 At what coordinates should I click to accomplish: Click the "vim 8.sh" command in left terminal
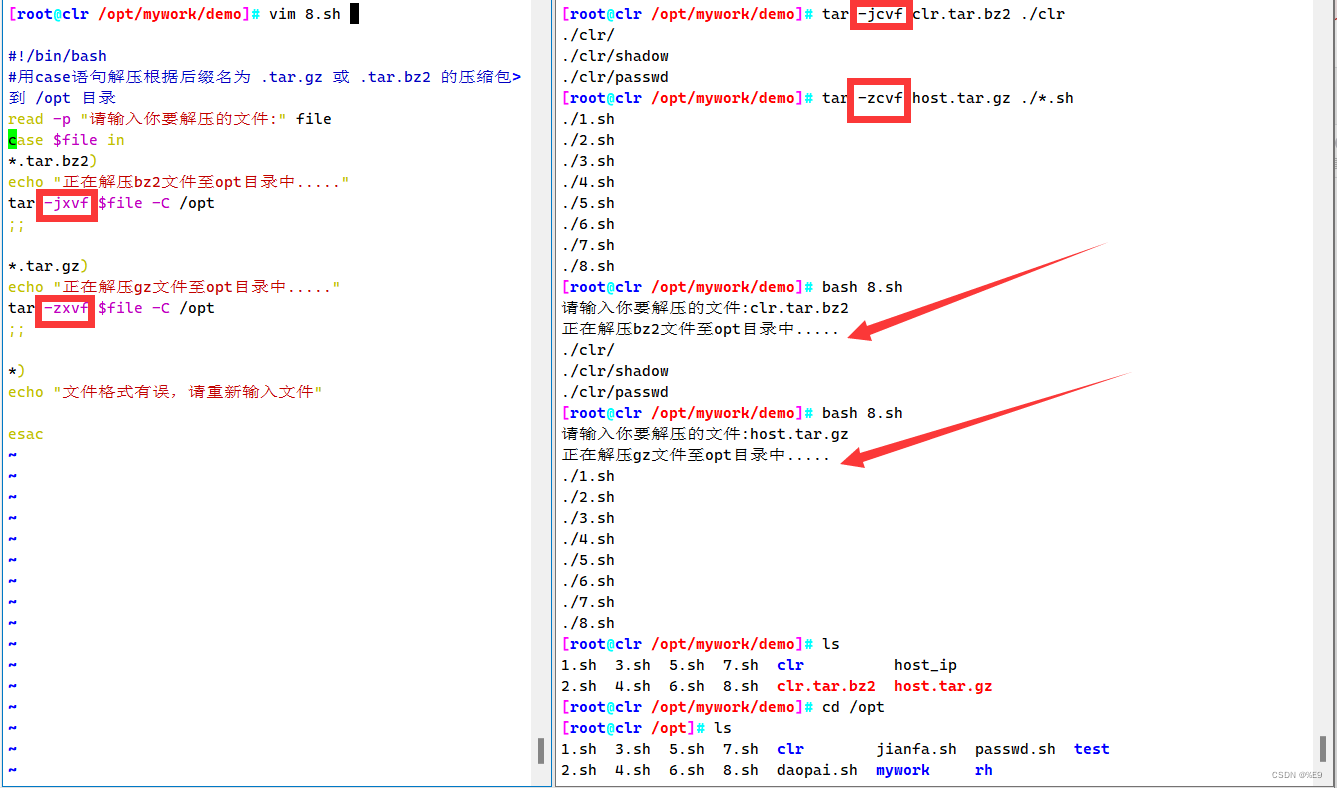tap(305, 14)
